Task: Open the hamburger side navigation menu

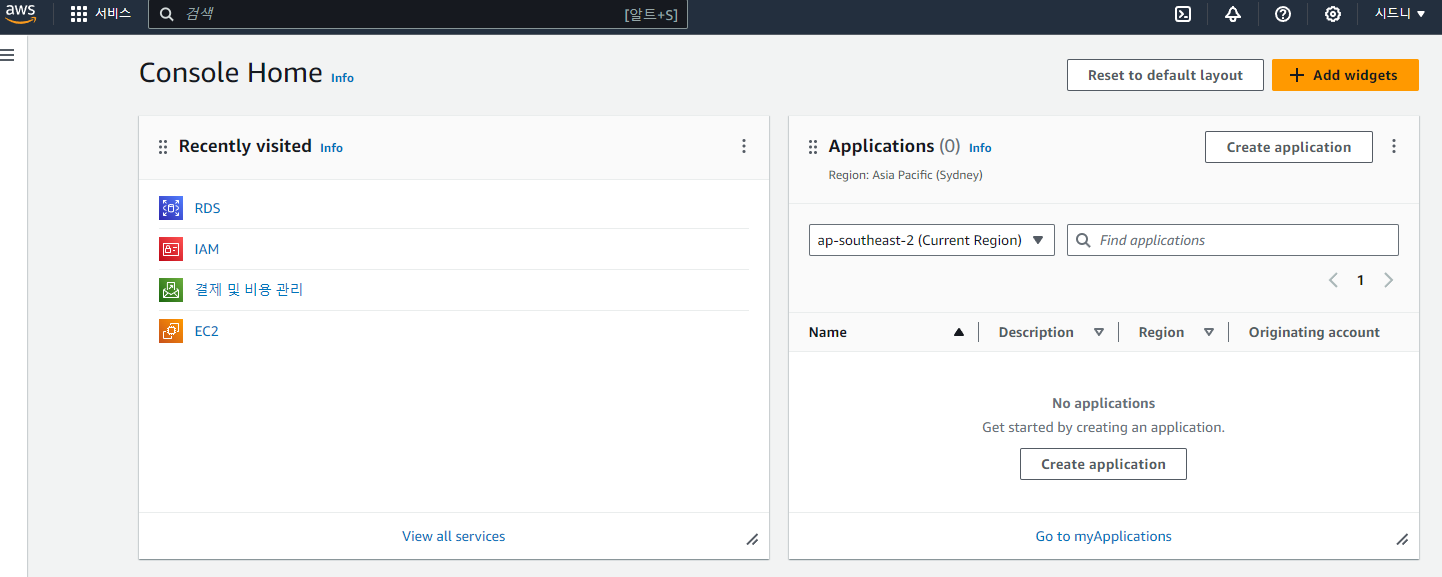Action: click(x=7, y=54)
